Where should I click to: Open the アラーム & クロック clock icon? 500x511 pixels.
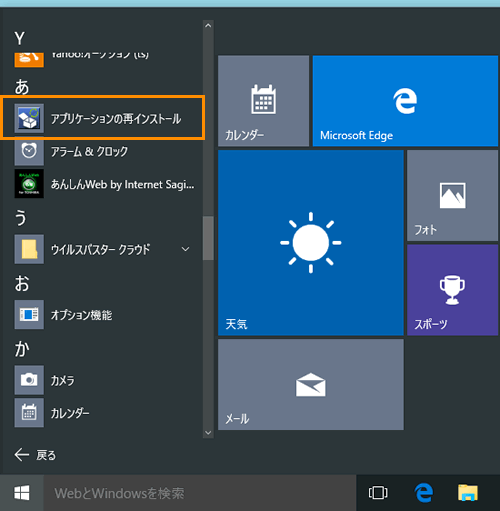[x=29, y=151]
